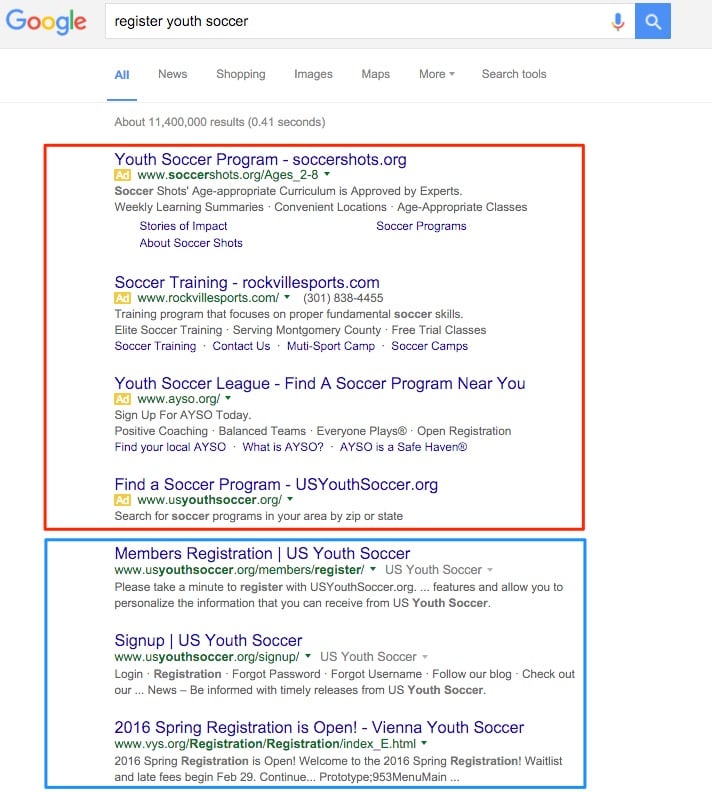Click Find your local AYSO sitelink
This screenshot has height=792, width=712.
tap(170, 447)
